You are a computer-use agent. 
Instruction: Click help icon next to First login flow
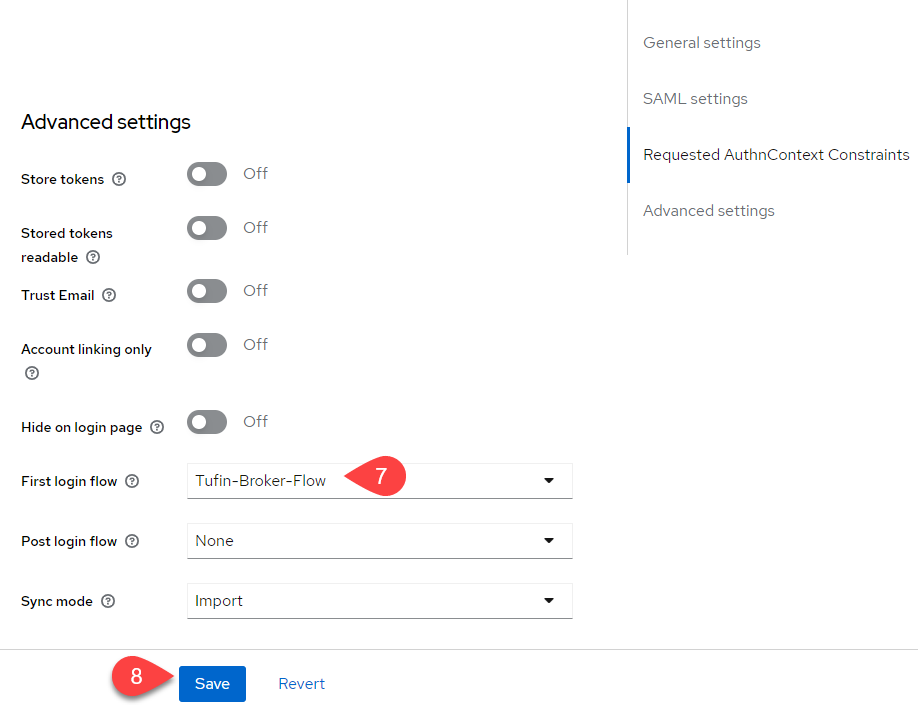(132, 482)
